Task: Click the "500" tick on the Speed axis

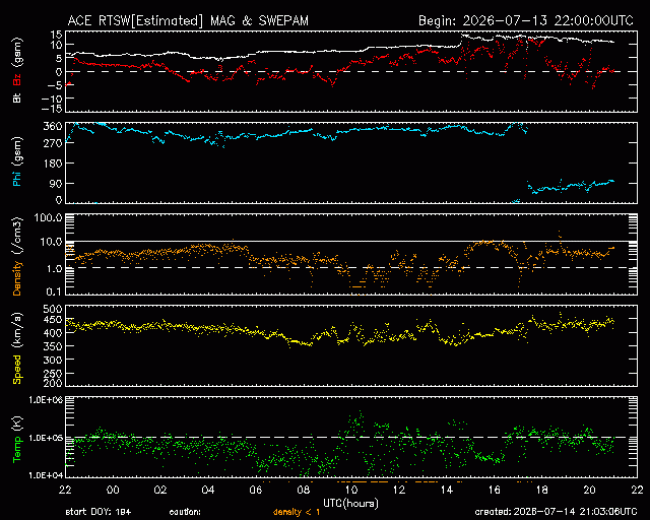Action: [53, 309]
